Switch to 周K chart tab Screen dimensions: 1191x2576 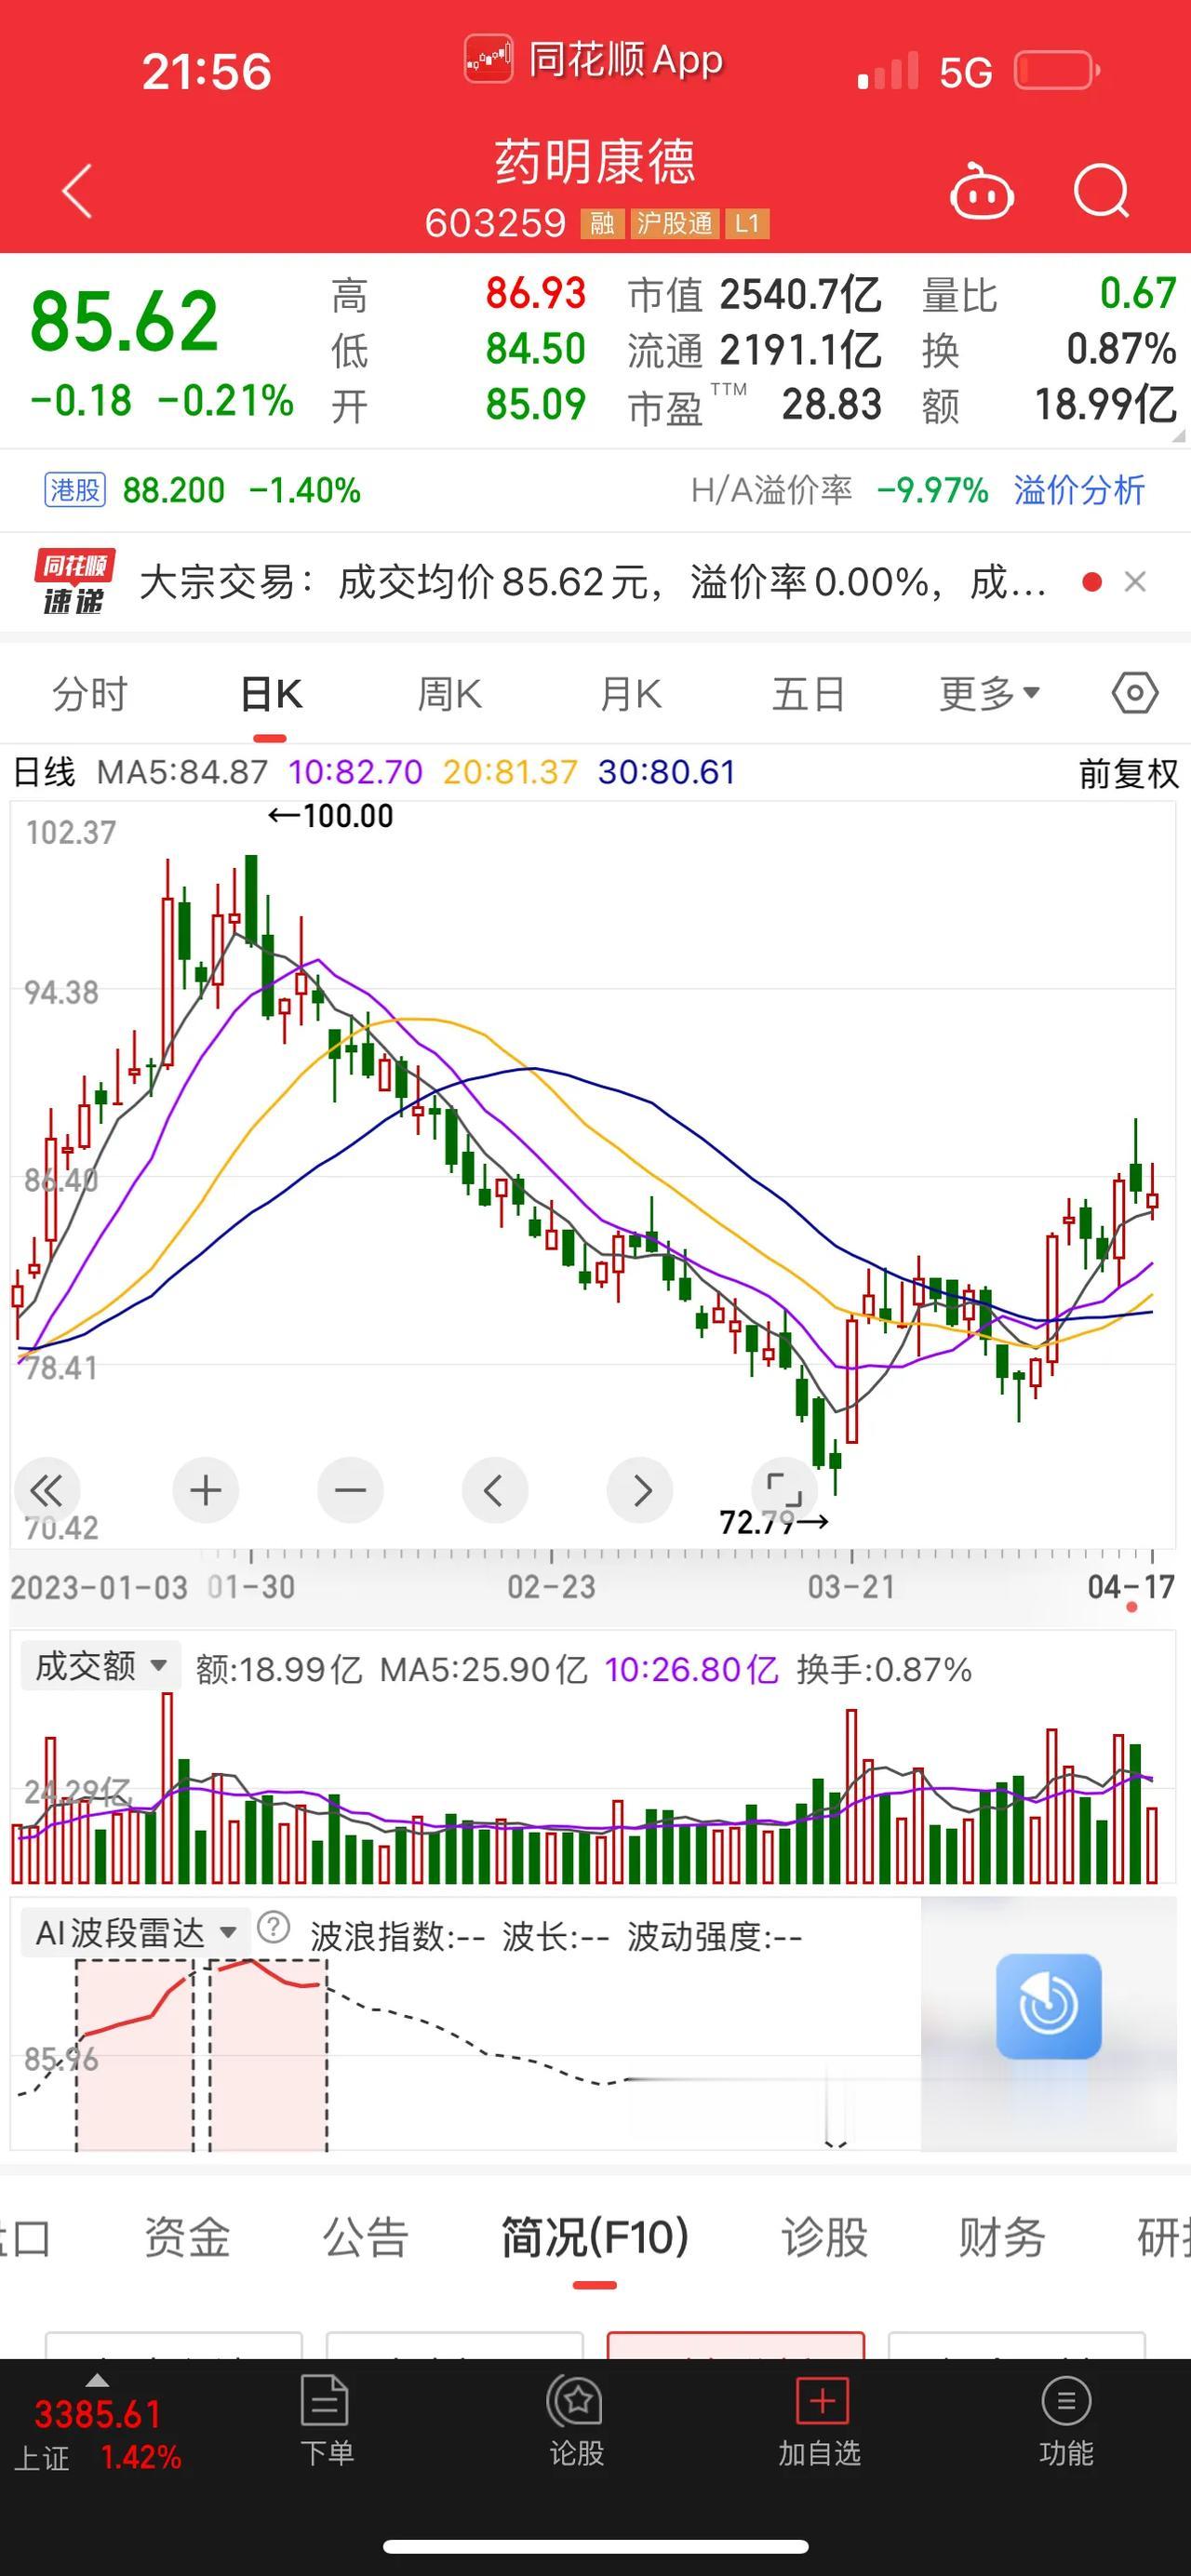point(450,693)
